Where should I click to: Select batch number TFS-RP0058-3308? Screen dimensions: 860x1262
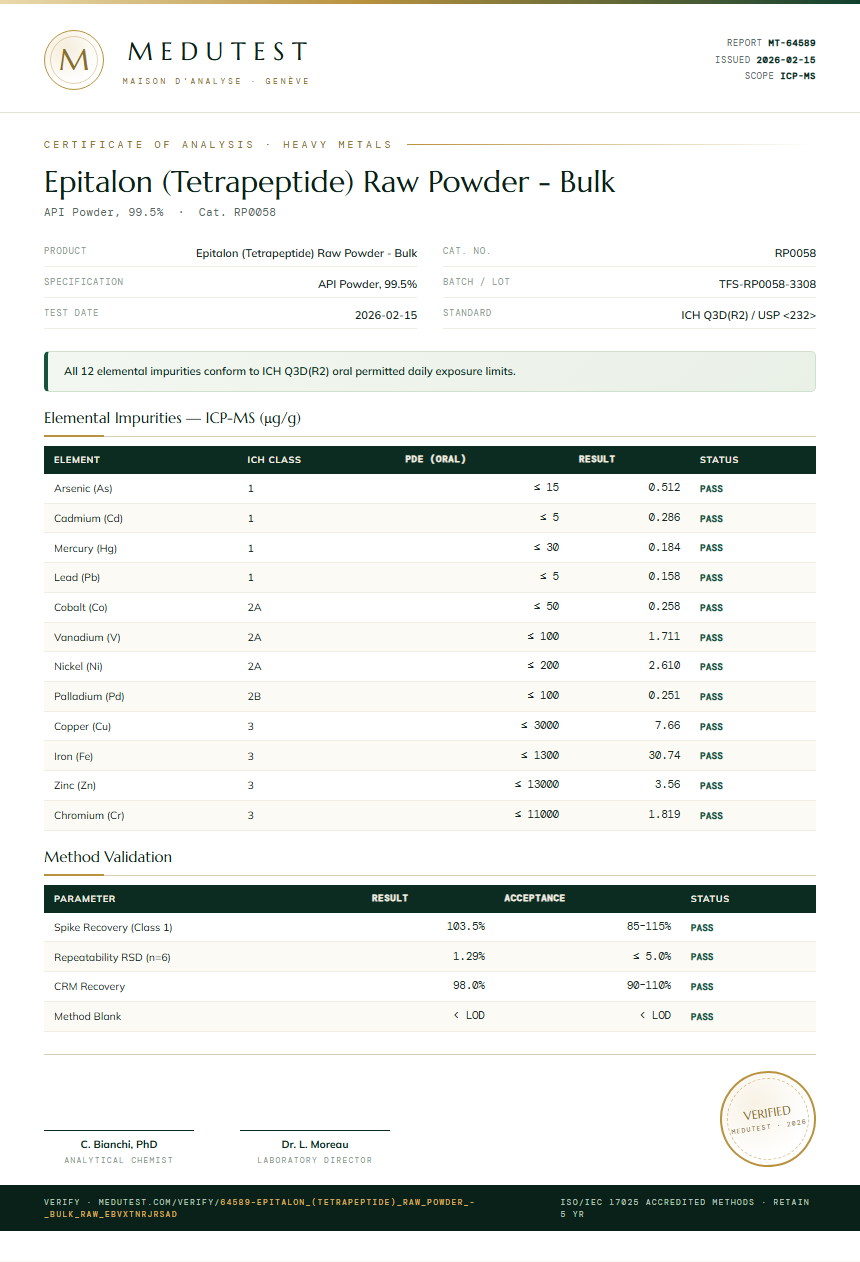coord(768,284)
